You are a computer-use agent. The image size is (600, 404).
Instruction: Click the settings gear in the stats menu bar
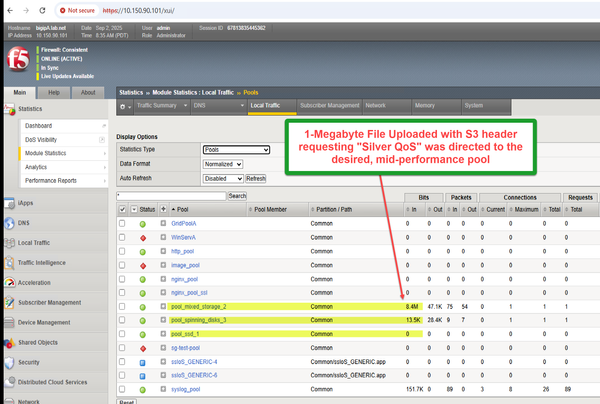[x=123, y=105]
